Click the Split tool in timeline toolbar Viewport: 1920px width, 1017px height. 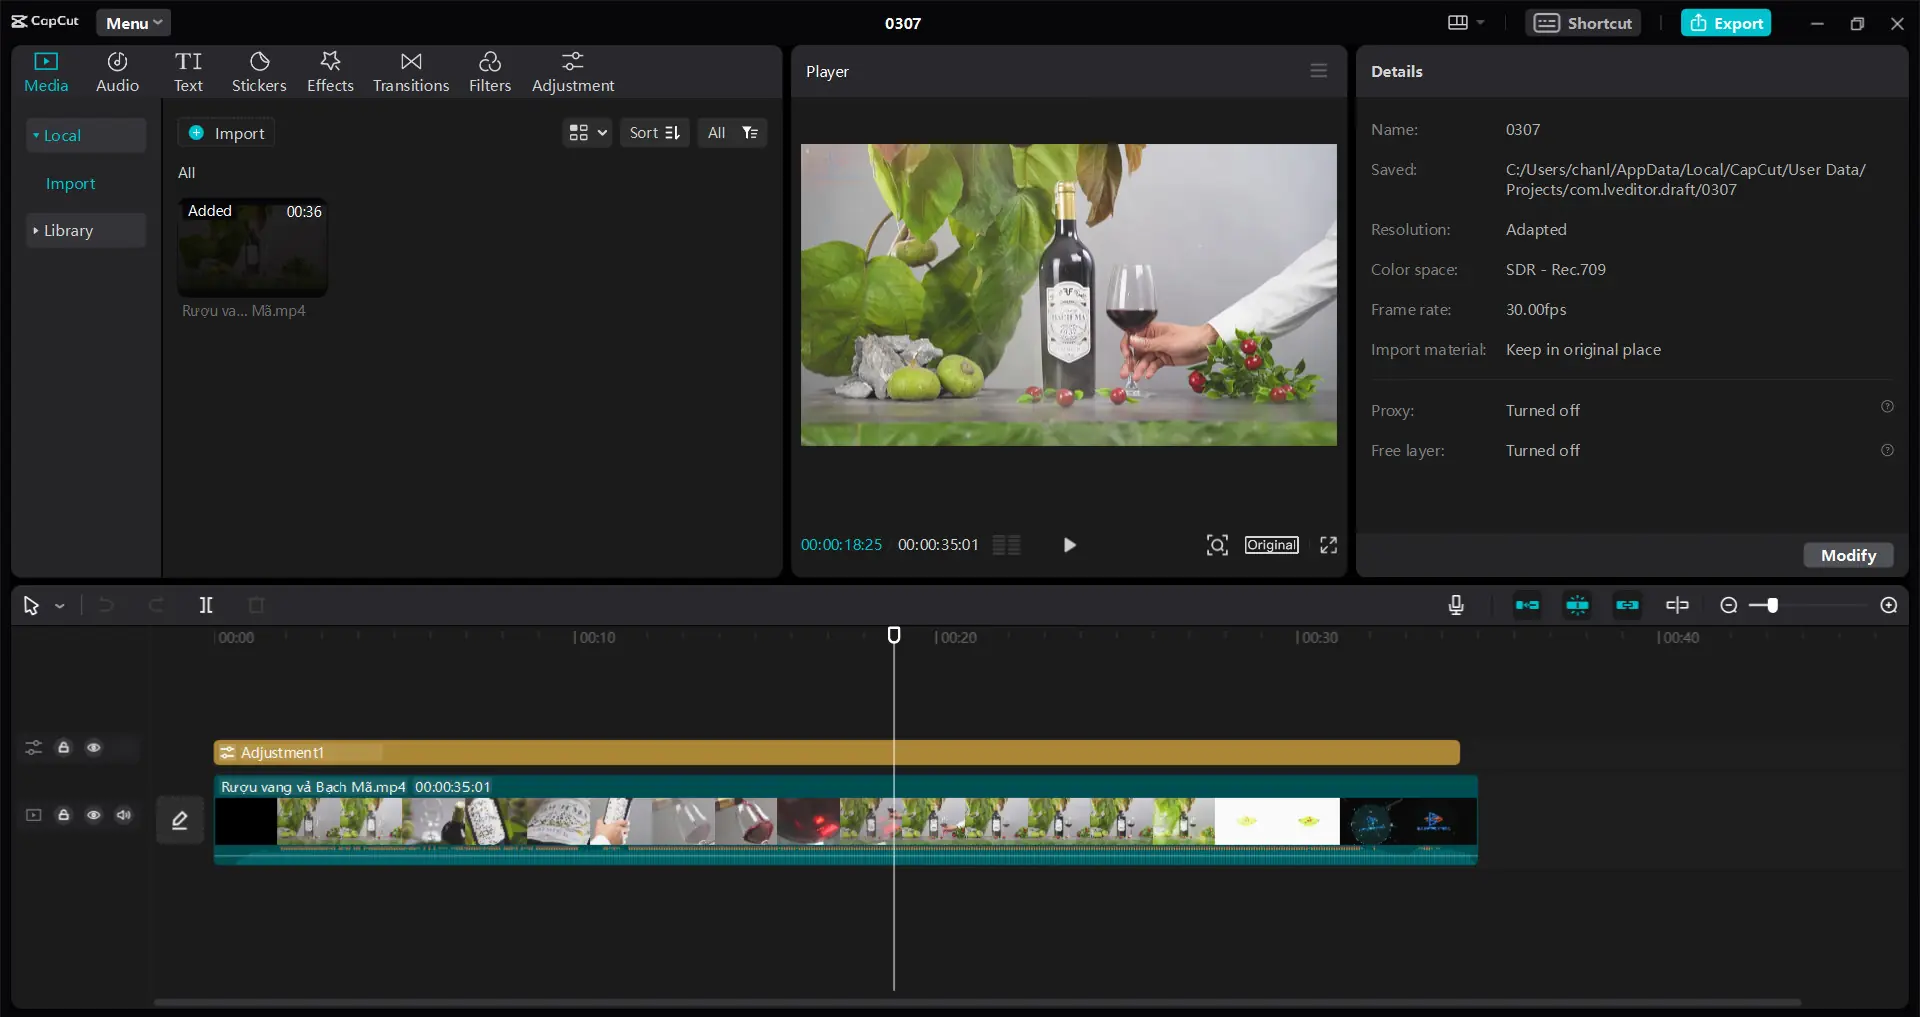(x=206, y=605)
